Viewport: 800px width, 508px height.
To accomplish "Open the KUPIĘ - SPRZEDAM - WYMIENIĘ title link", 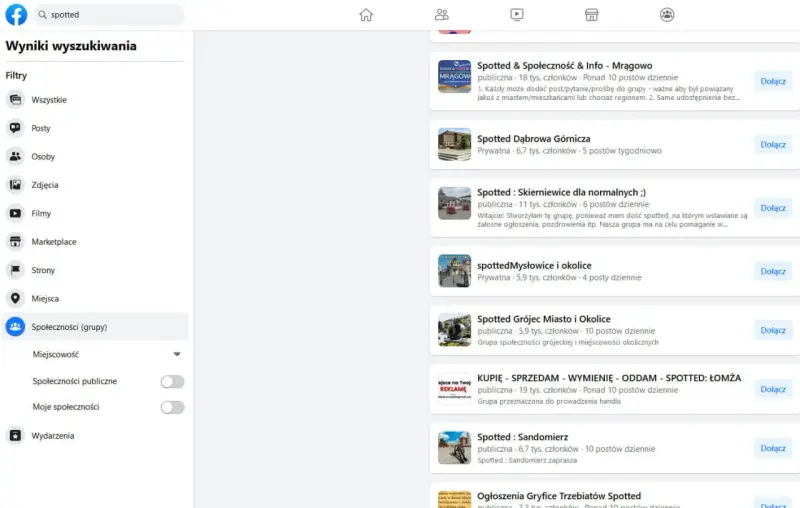I will click(x=609, y=378).
